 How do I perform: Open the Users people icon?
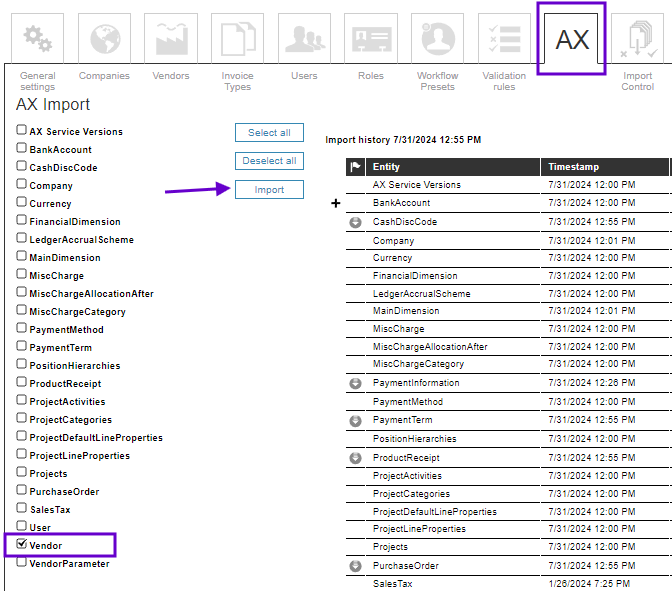[304, 38]
